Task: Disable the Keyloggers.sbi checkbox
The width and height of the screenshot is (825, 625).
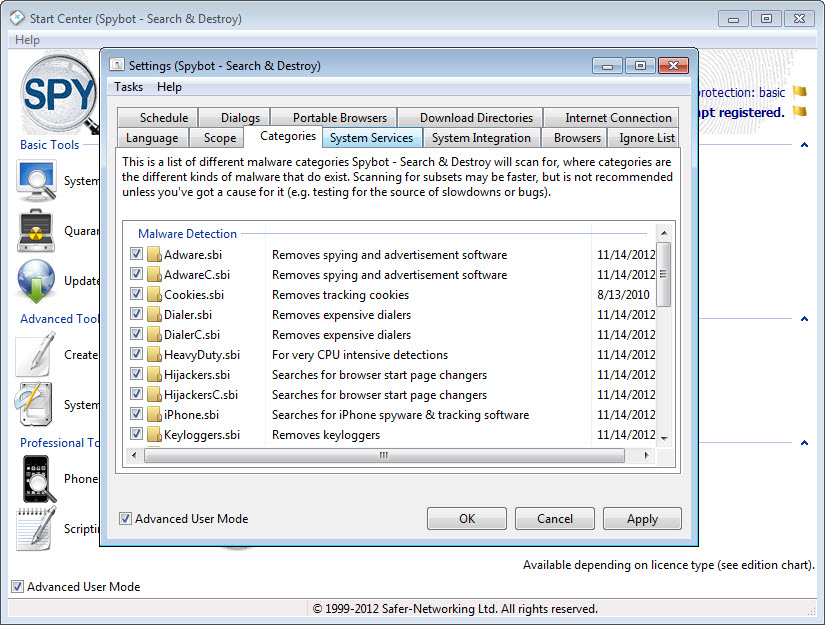Action: pos(136,434)
